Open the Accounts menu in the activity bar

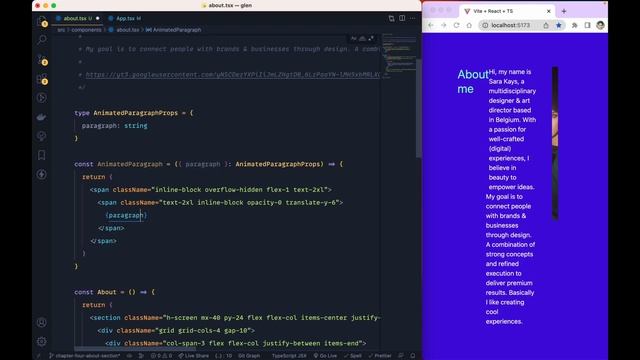click(42, 322)
